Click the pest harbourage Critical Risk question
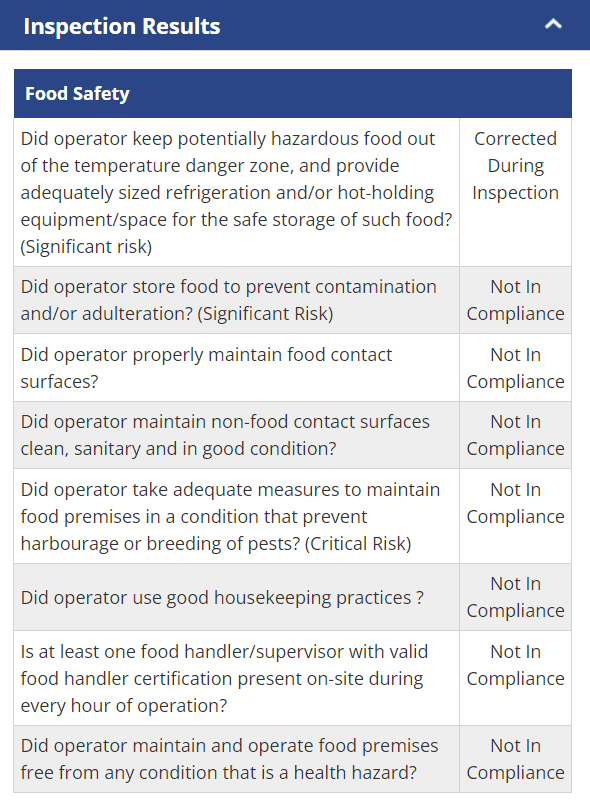Image resolution: width=590 pixels, height=805 pixels. (x=230, y=516)
